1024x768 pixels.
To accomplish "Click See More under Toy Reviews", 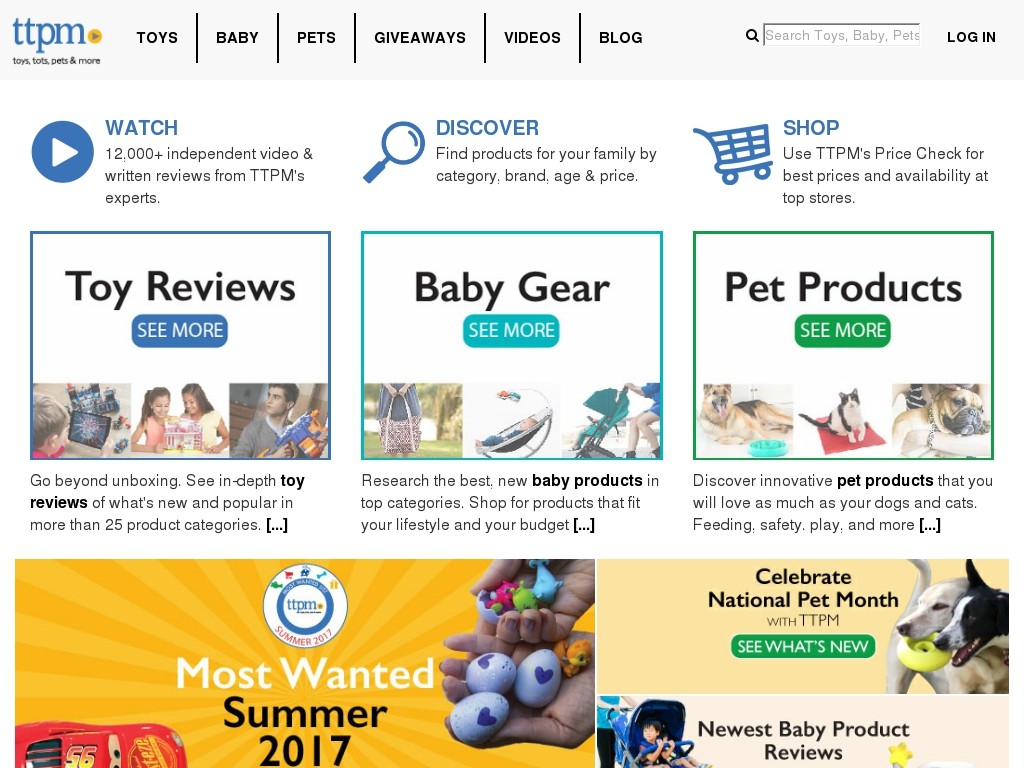I will (x=180, y=330).
